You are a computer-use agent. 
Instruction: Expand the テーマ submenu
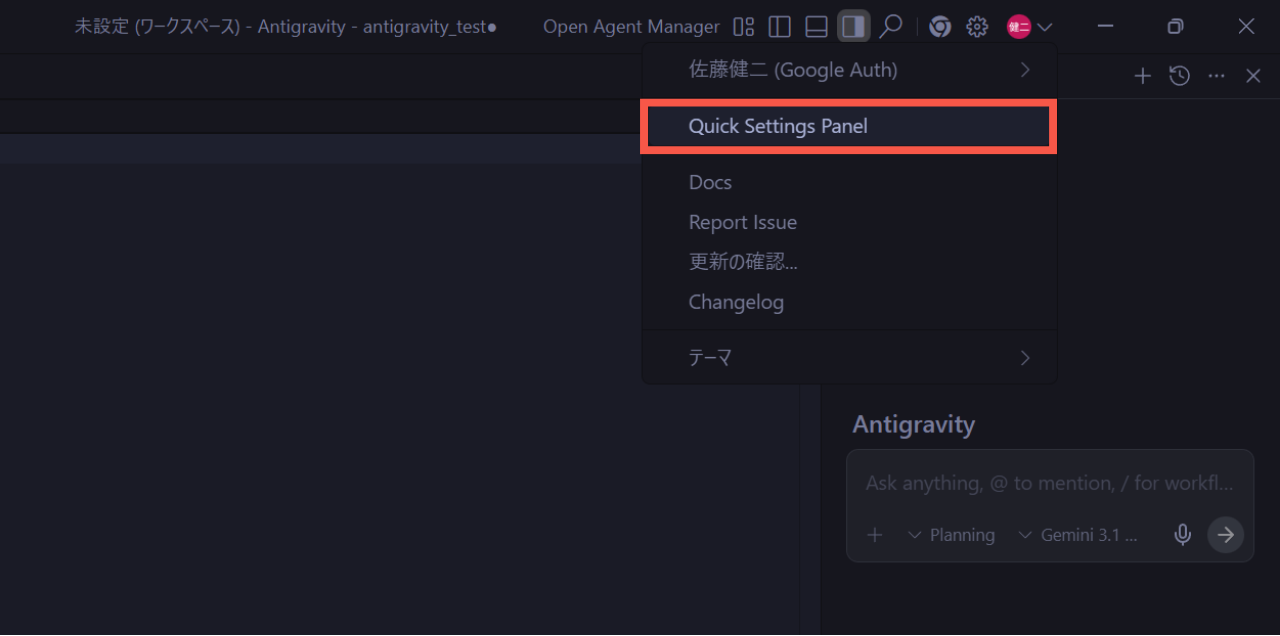coord(848,357)
